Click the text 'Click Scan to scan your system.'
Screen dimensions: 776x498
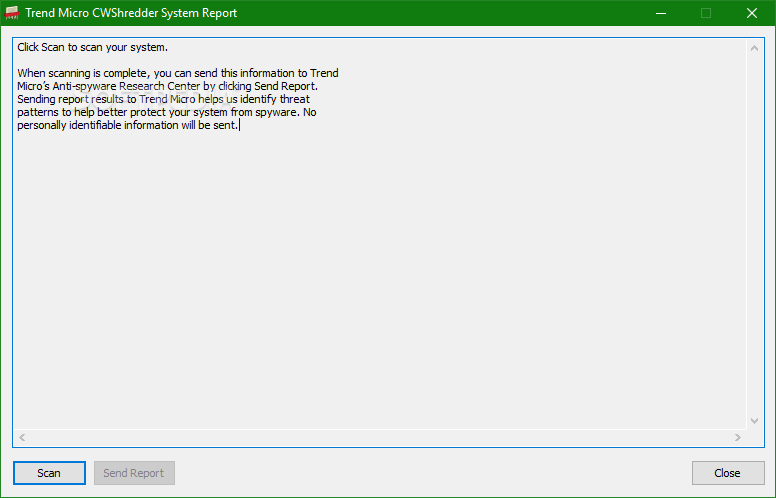[x=93, y=47]
